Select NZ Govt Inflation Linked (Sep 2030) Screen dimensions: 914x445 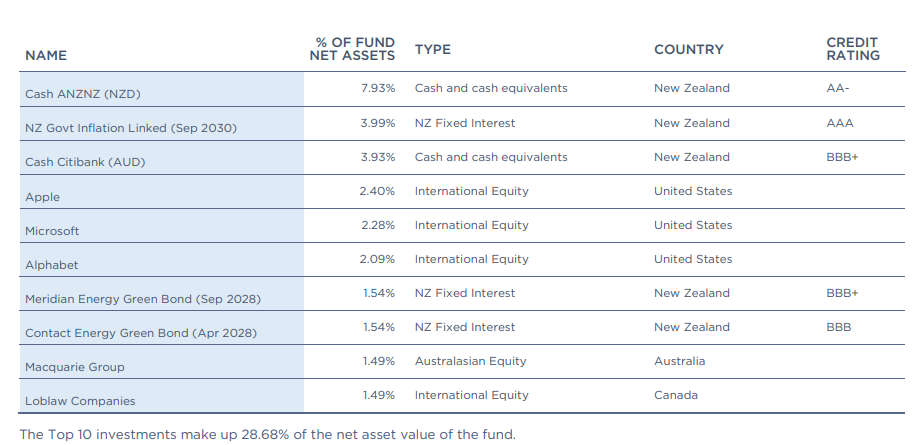pos(131,128)
